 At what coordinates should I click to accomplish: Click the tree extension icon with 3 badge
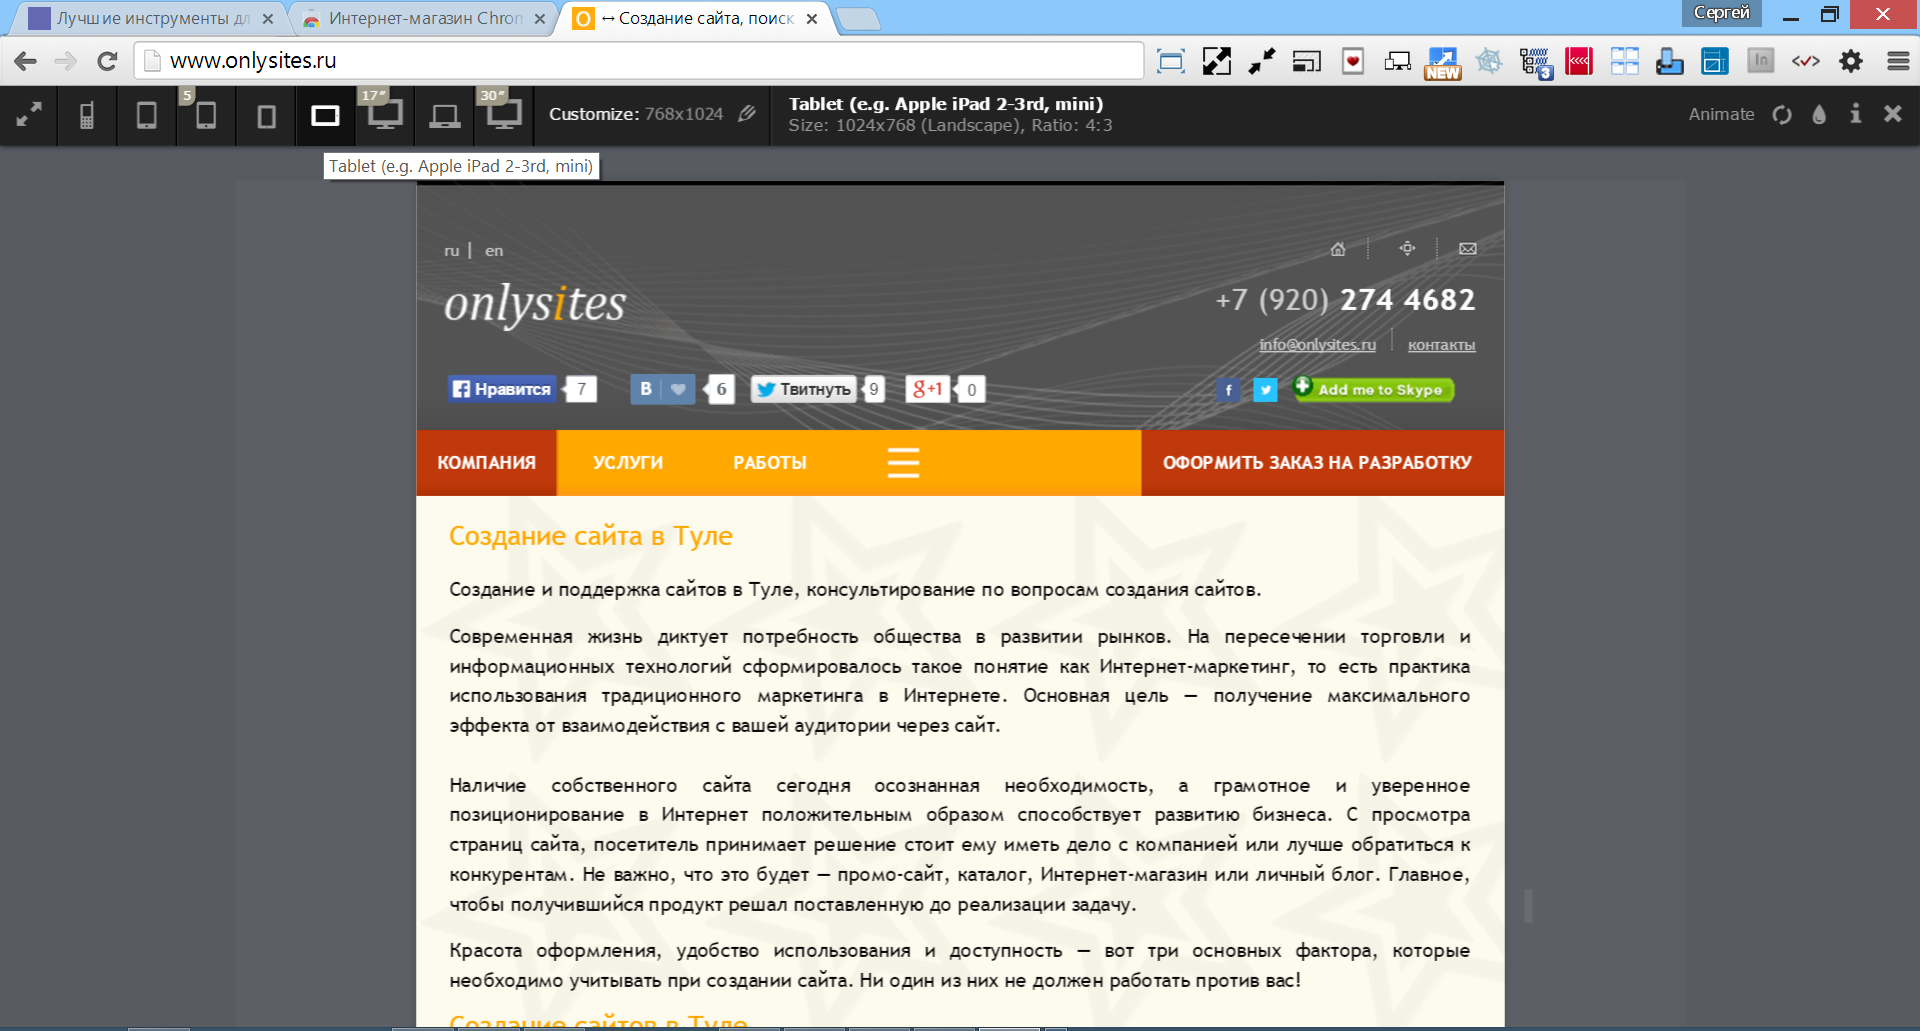1535,62
